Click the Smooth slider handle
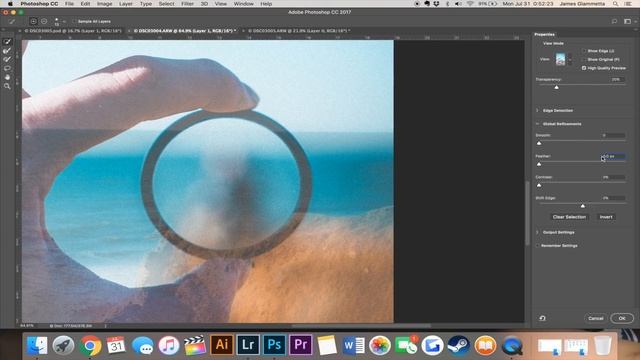 tap(539, 143)
